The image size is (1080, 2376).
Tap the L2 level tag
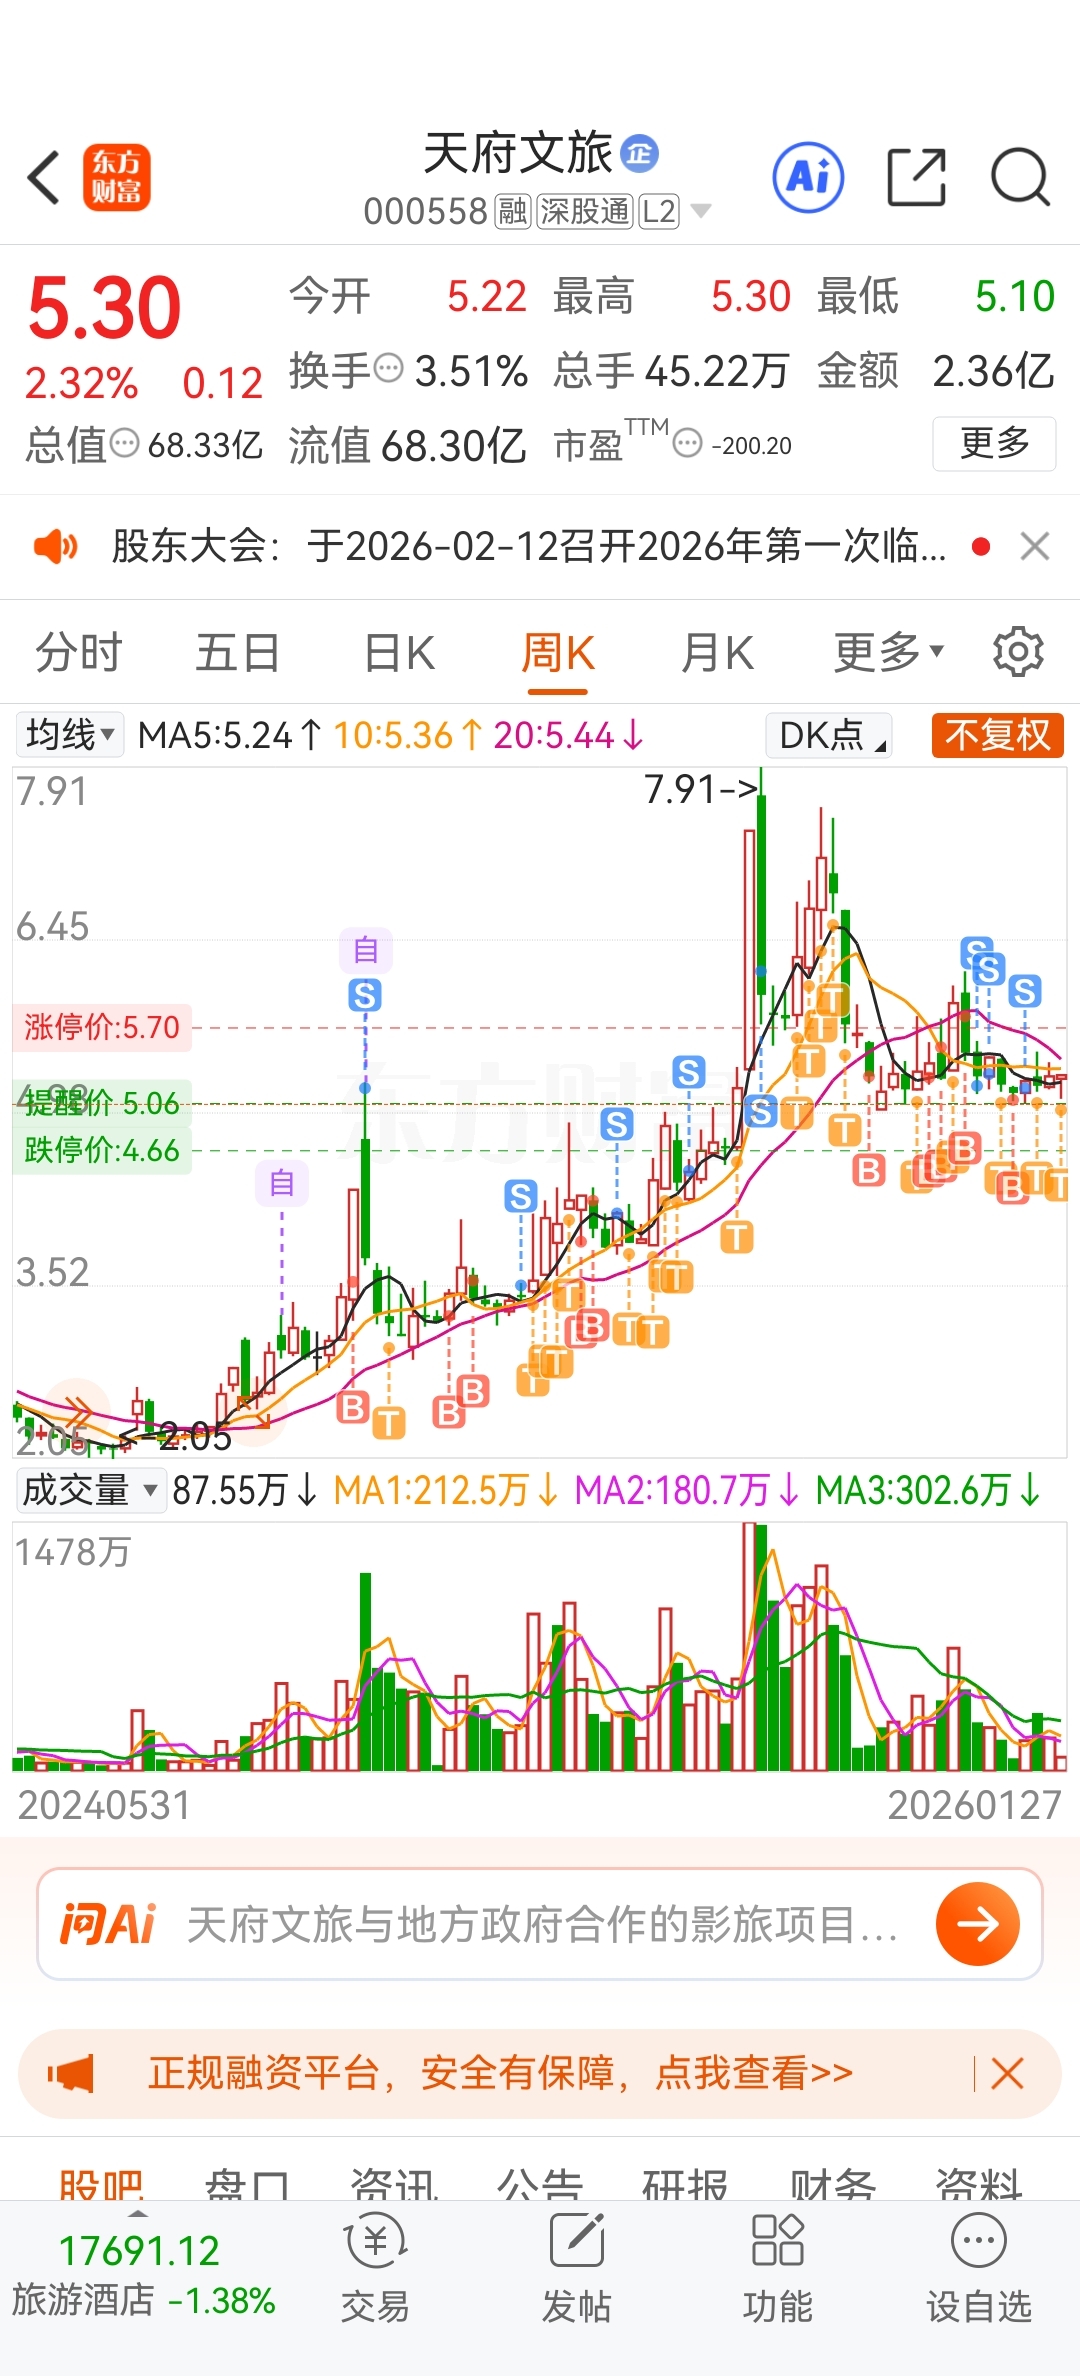tap(660, 212)
